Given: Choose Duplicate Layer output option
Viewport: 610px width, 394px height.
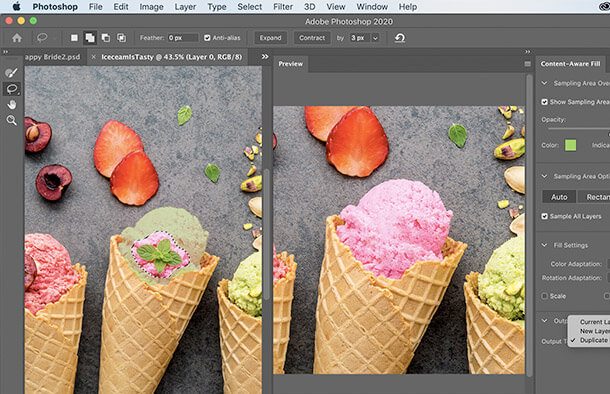Looking at the screenshot, I should coord(594,340).
